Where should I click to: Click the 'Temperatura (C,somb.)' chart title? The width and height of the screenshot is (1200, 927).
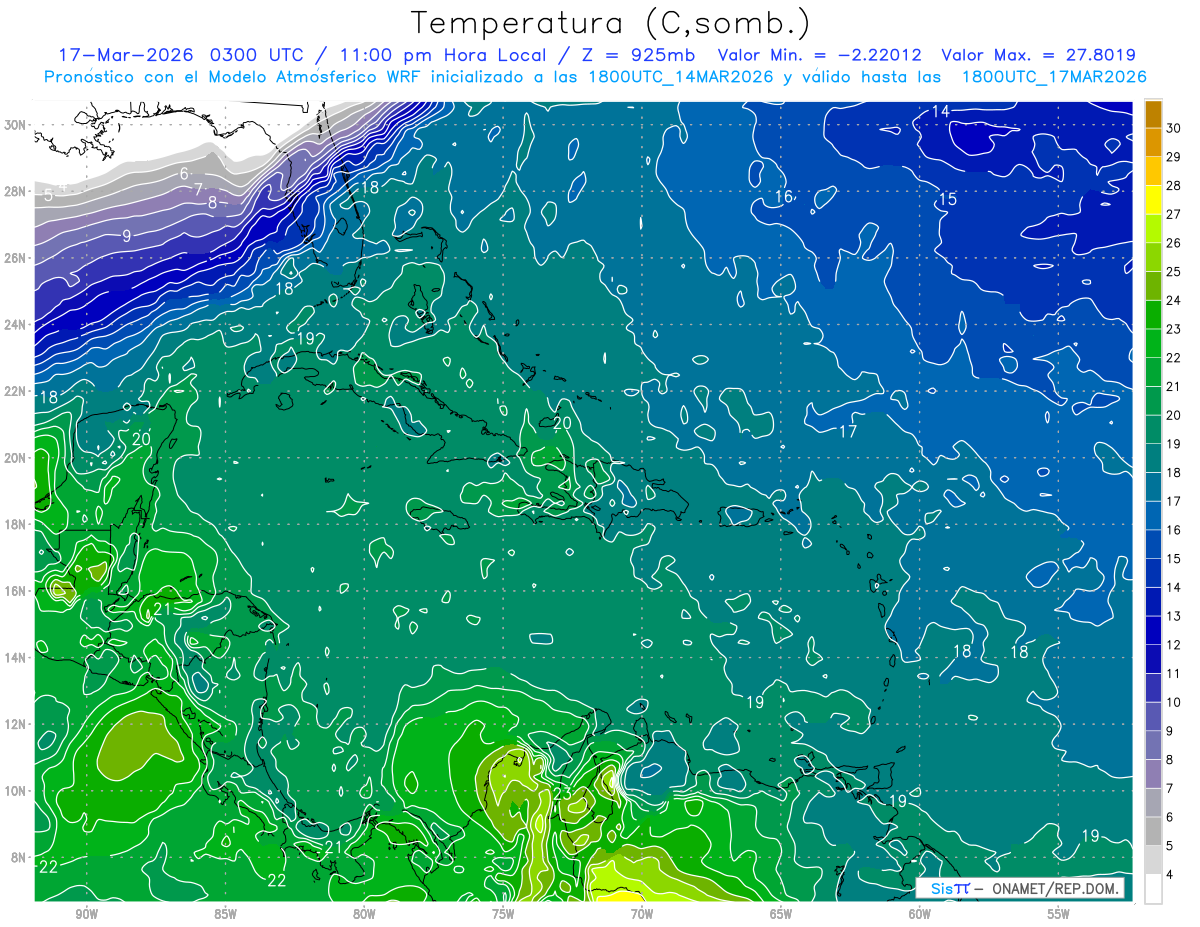[611, 24]
